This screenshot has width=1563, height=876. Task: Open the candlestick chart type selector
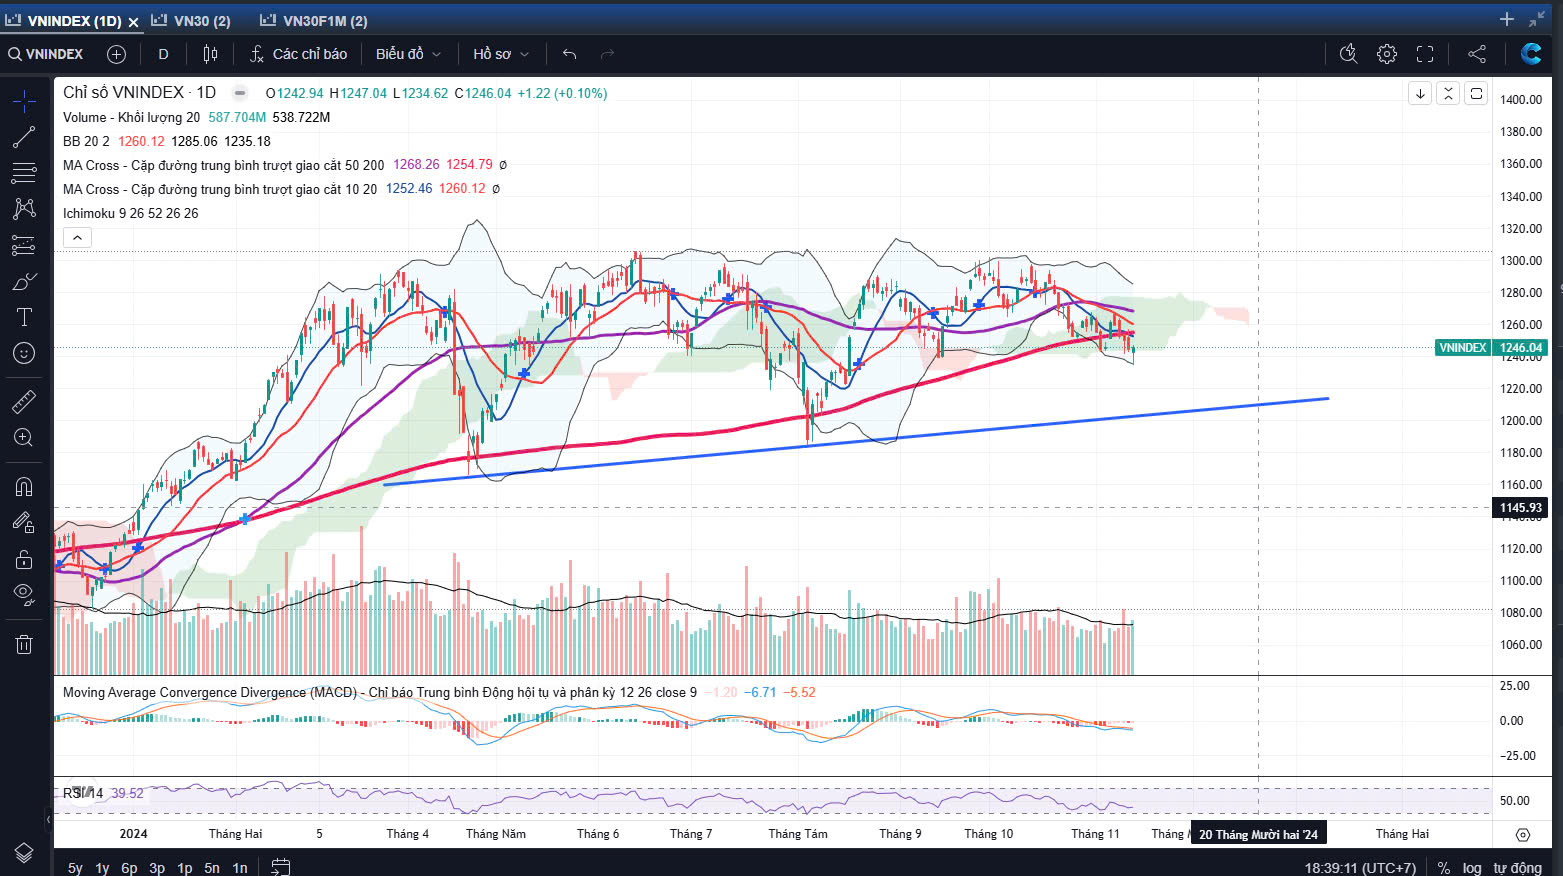pyautogui.click(x=210, y=54)
